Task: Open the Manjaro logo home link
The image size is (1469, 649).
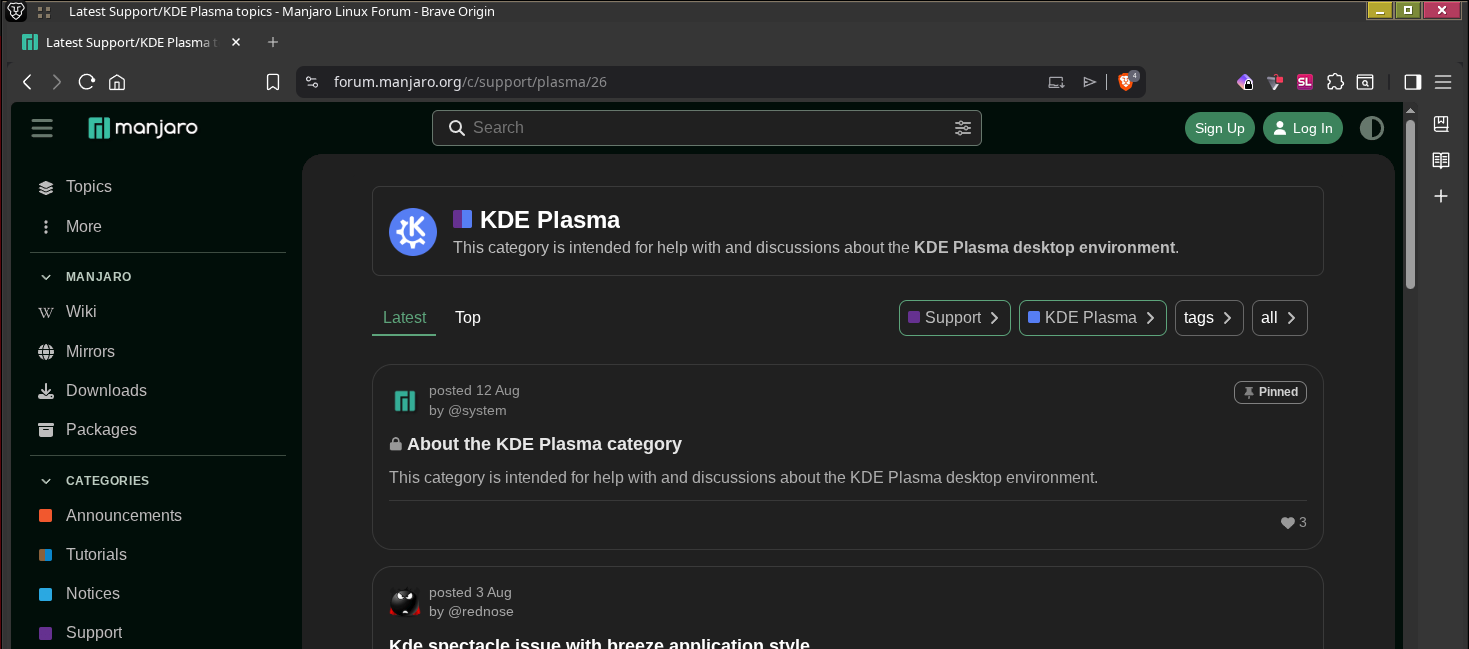Action: [143, 128]
